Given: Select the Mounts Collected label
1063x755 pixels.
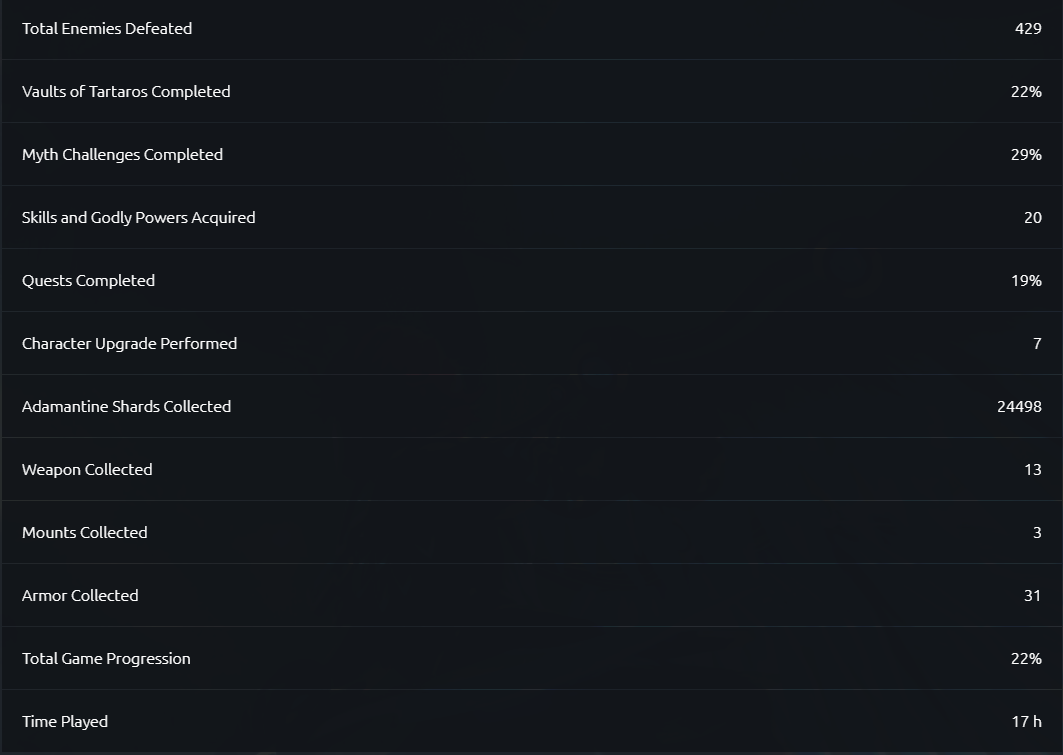Looking at the screenshot, I should pos(84,533).
